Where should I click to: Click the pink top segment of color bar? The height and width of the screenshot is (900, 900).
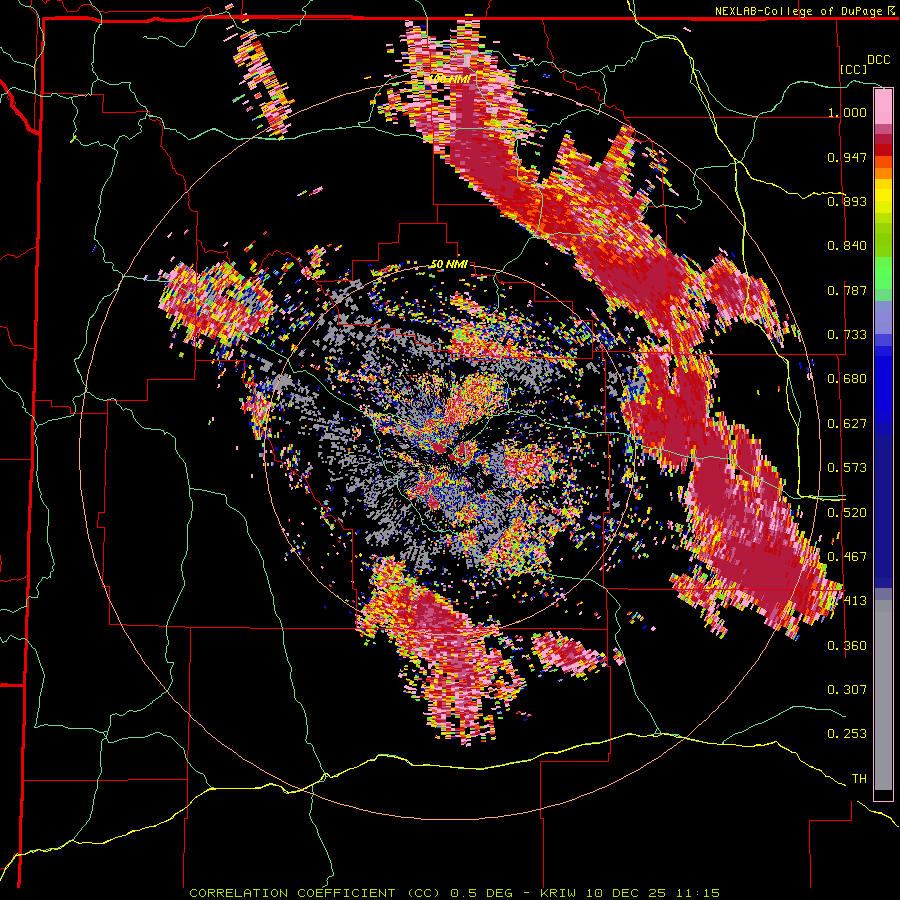883,107
